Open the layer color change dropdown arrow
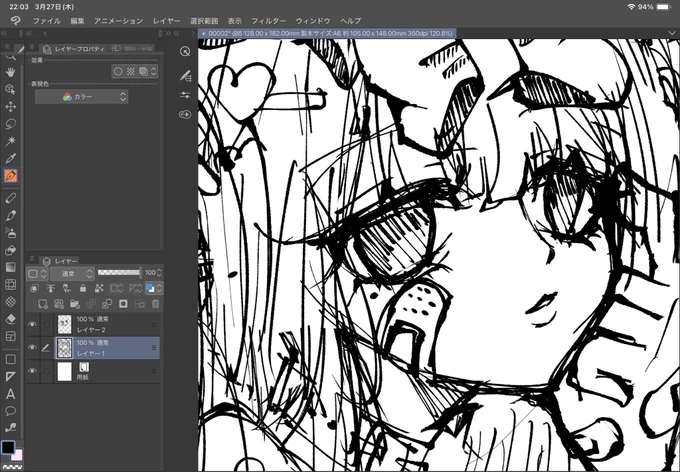Screen dimensions: 680x472 point(160,288)
